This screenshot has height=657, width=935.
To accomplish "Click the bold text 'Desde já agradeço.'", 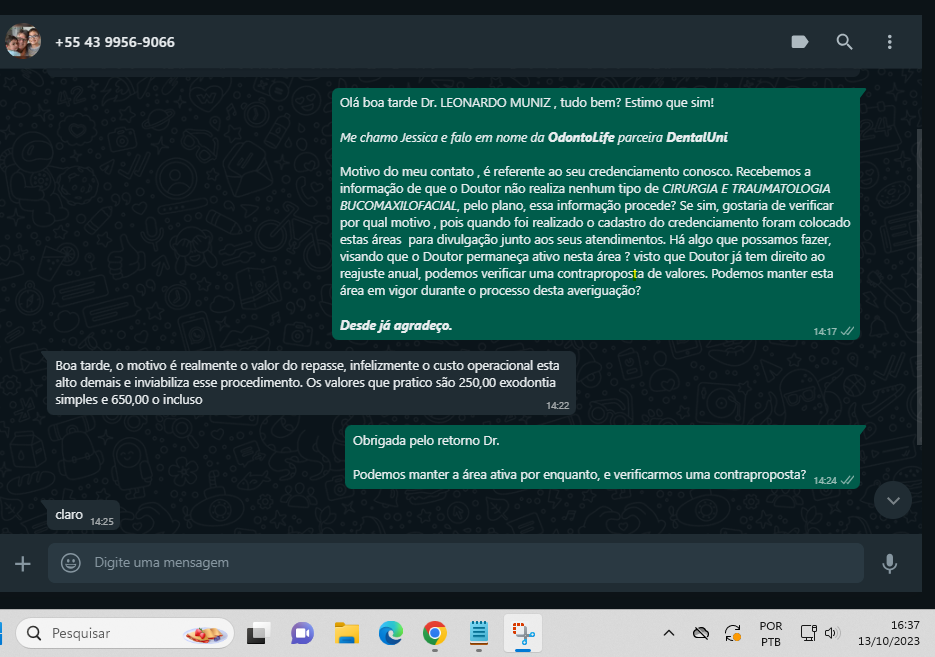I will coord(396,326).
